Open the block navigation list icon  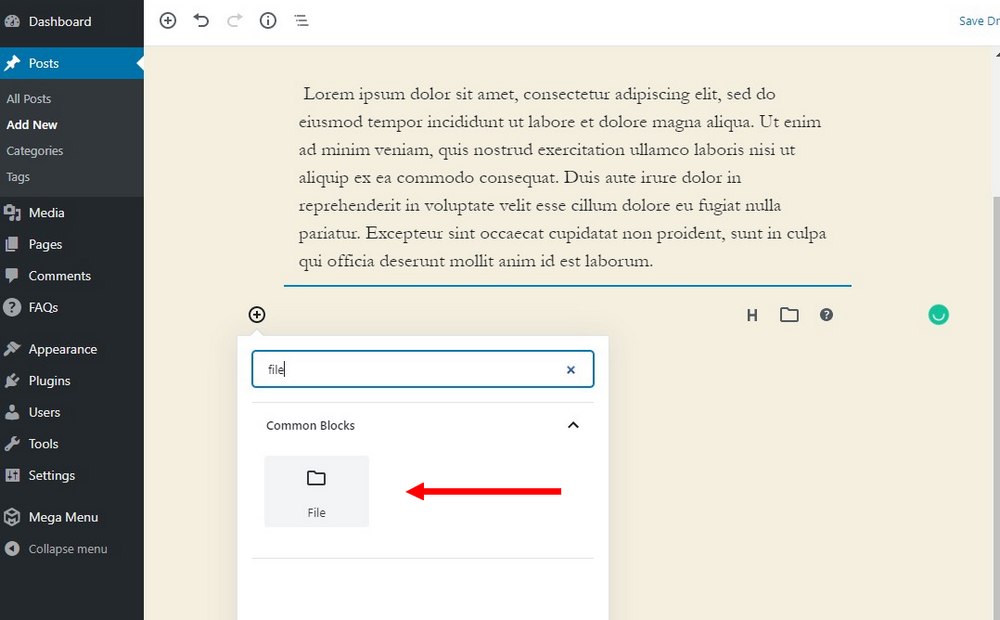[x=301, y=20]
